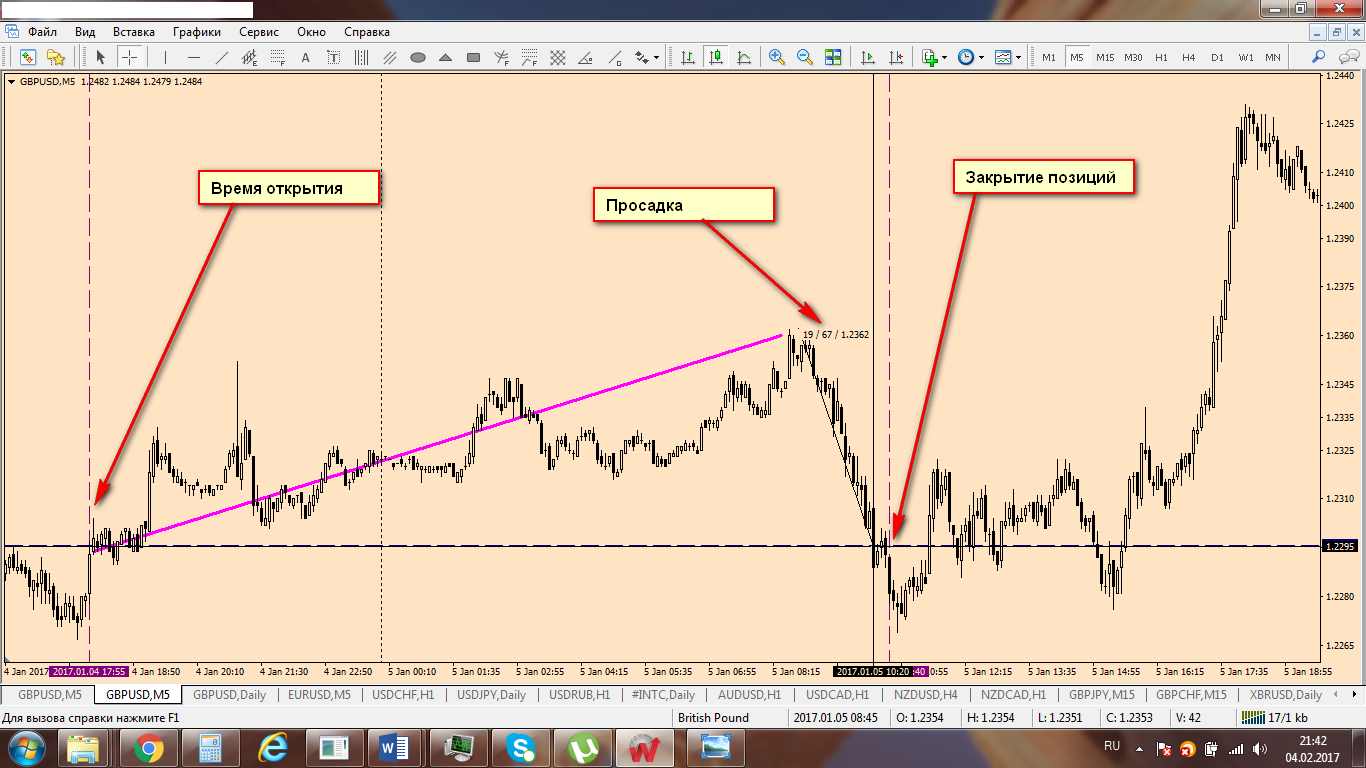Screen dimensions: 1366x768
Task: Open Google Chrome from the taskbar
Action: tap(150, 747)
